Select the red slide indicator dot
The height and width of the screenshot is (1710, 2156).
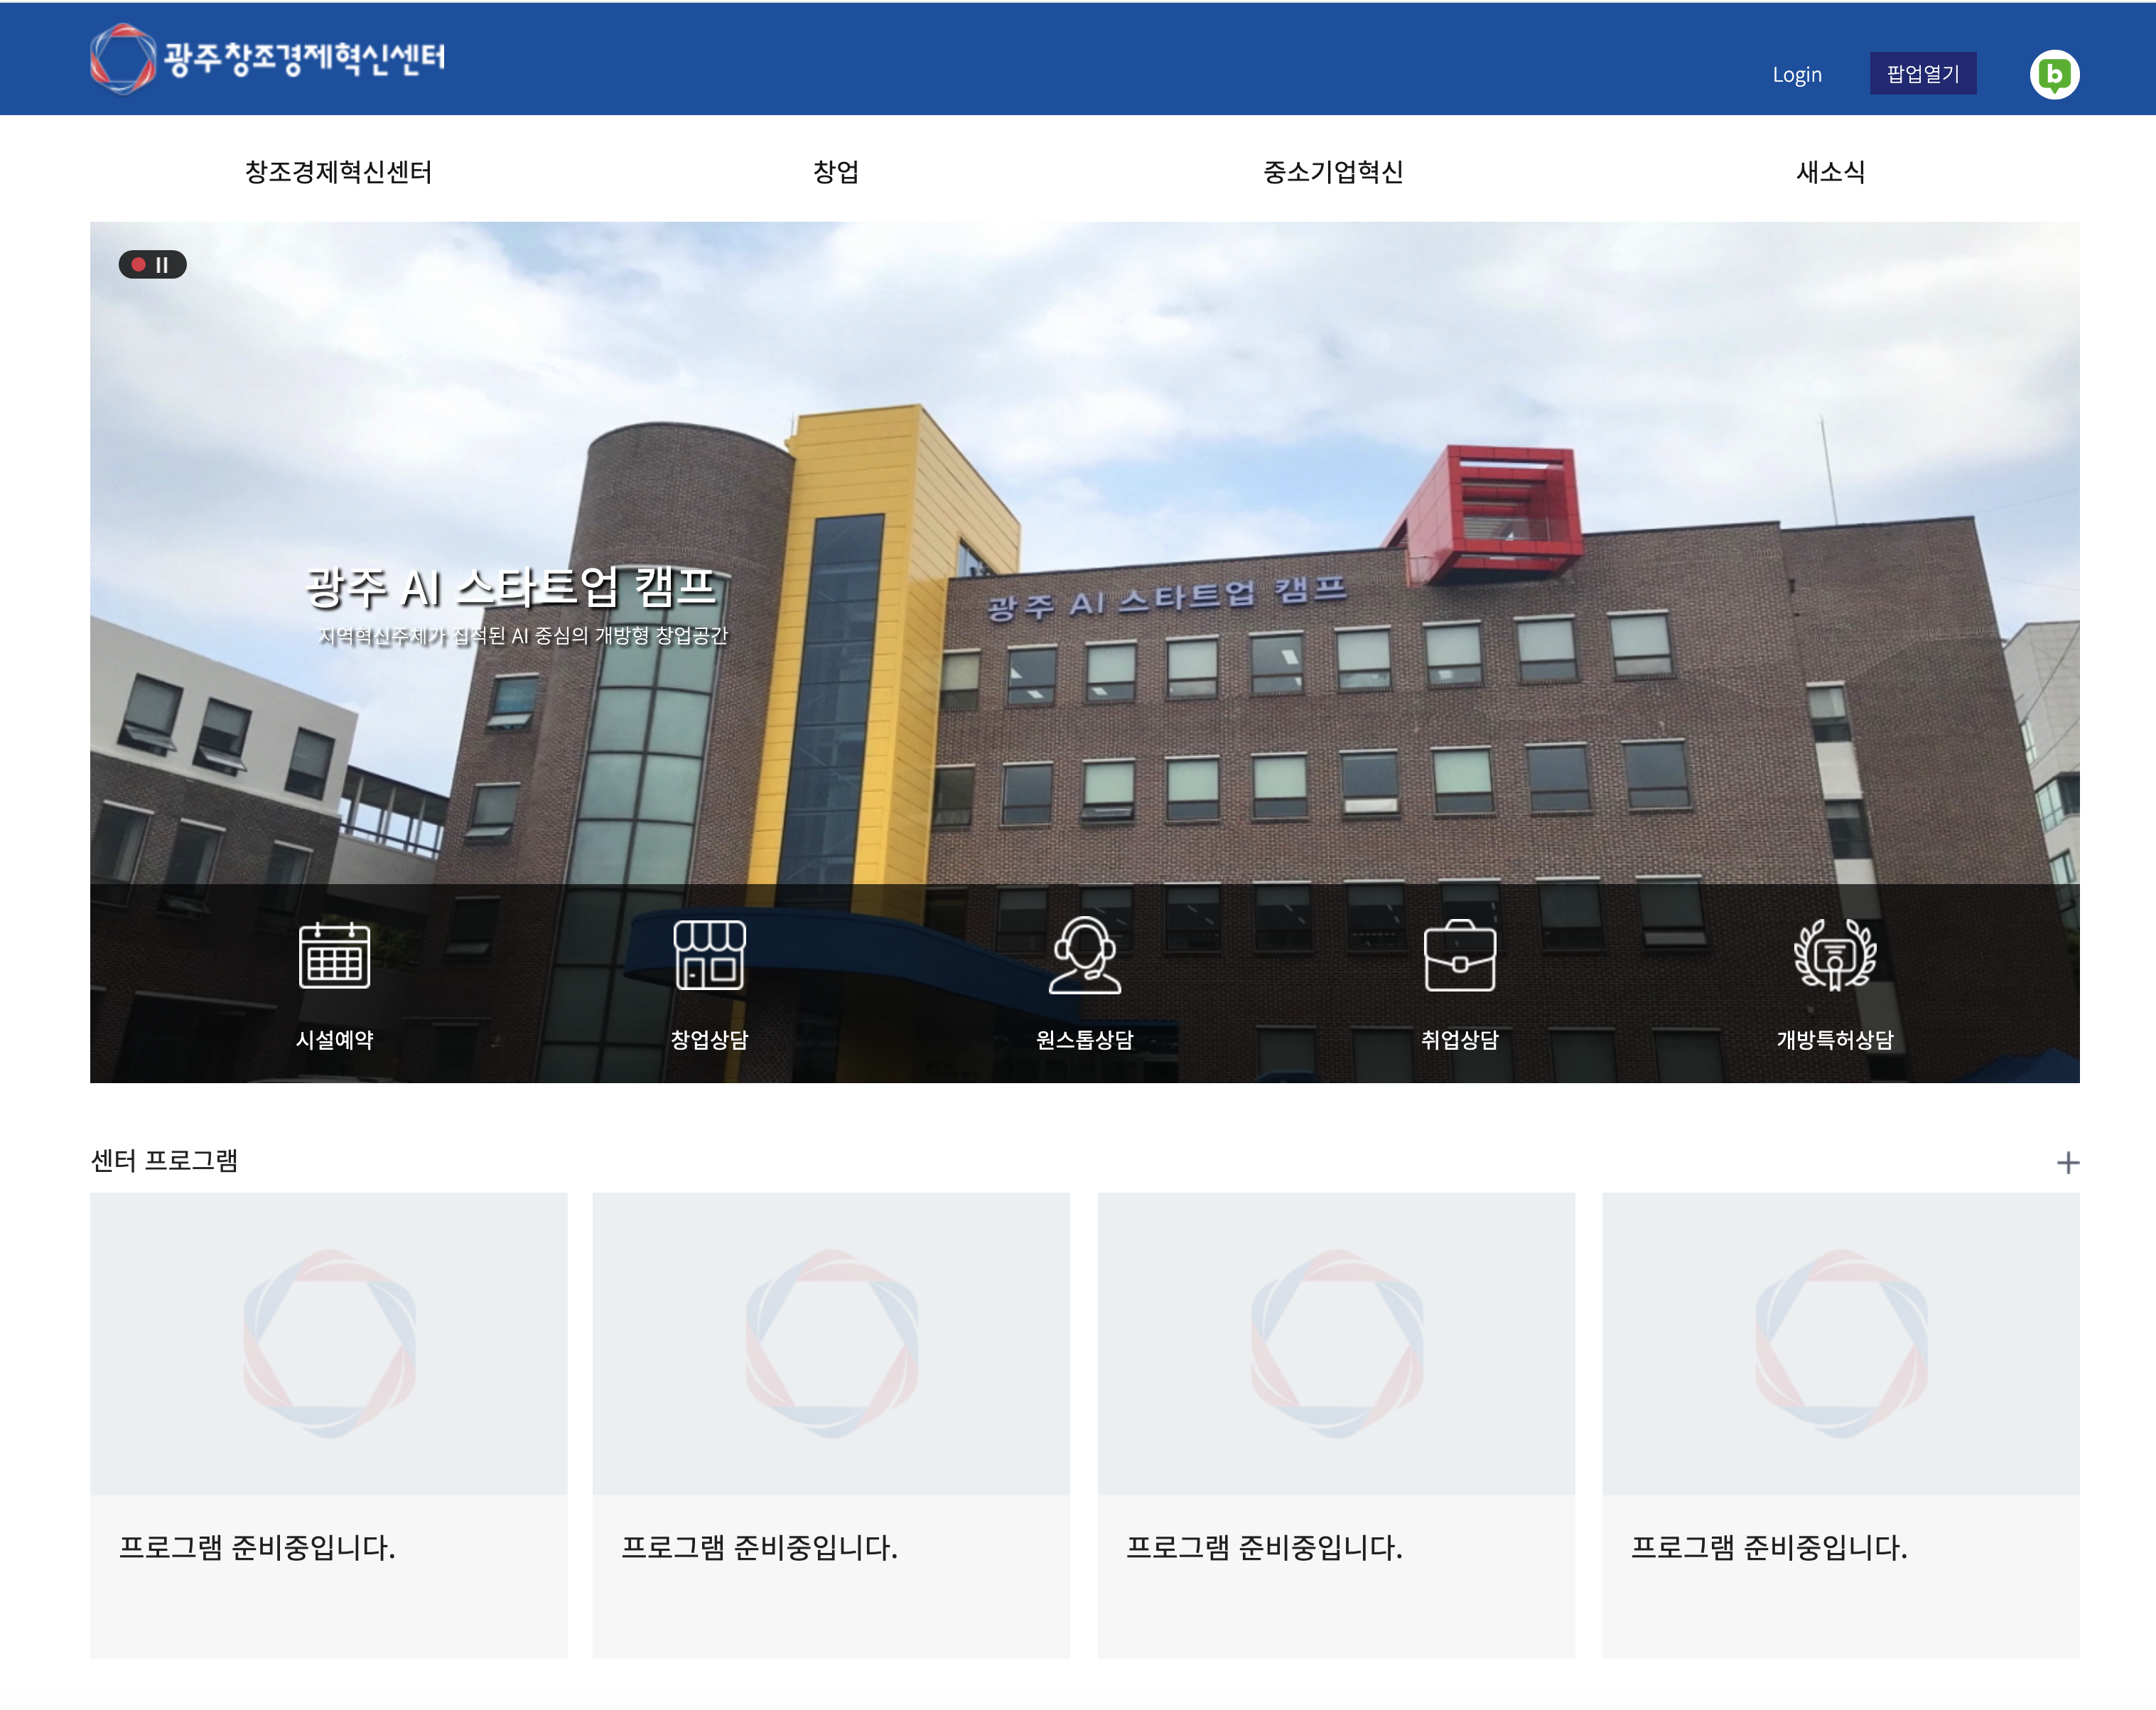[x=139, y=265]
